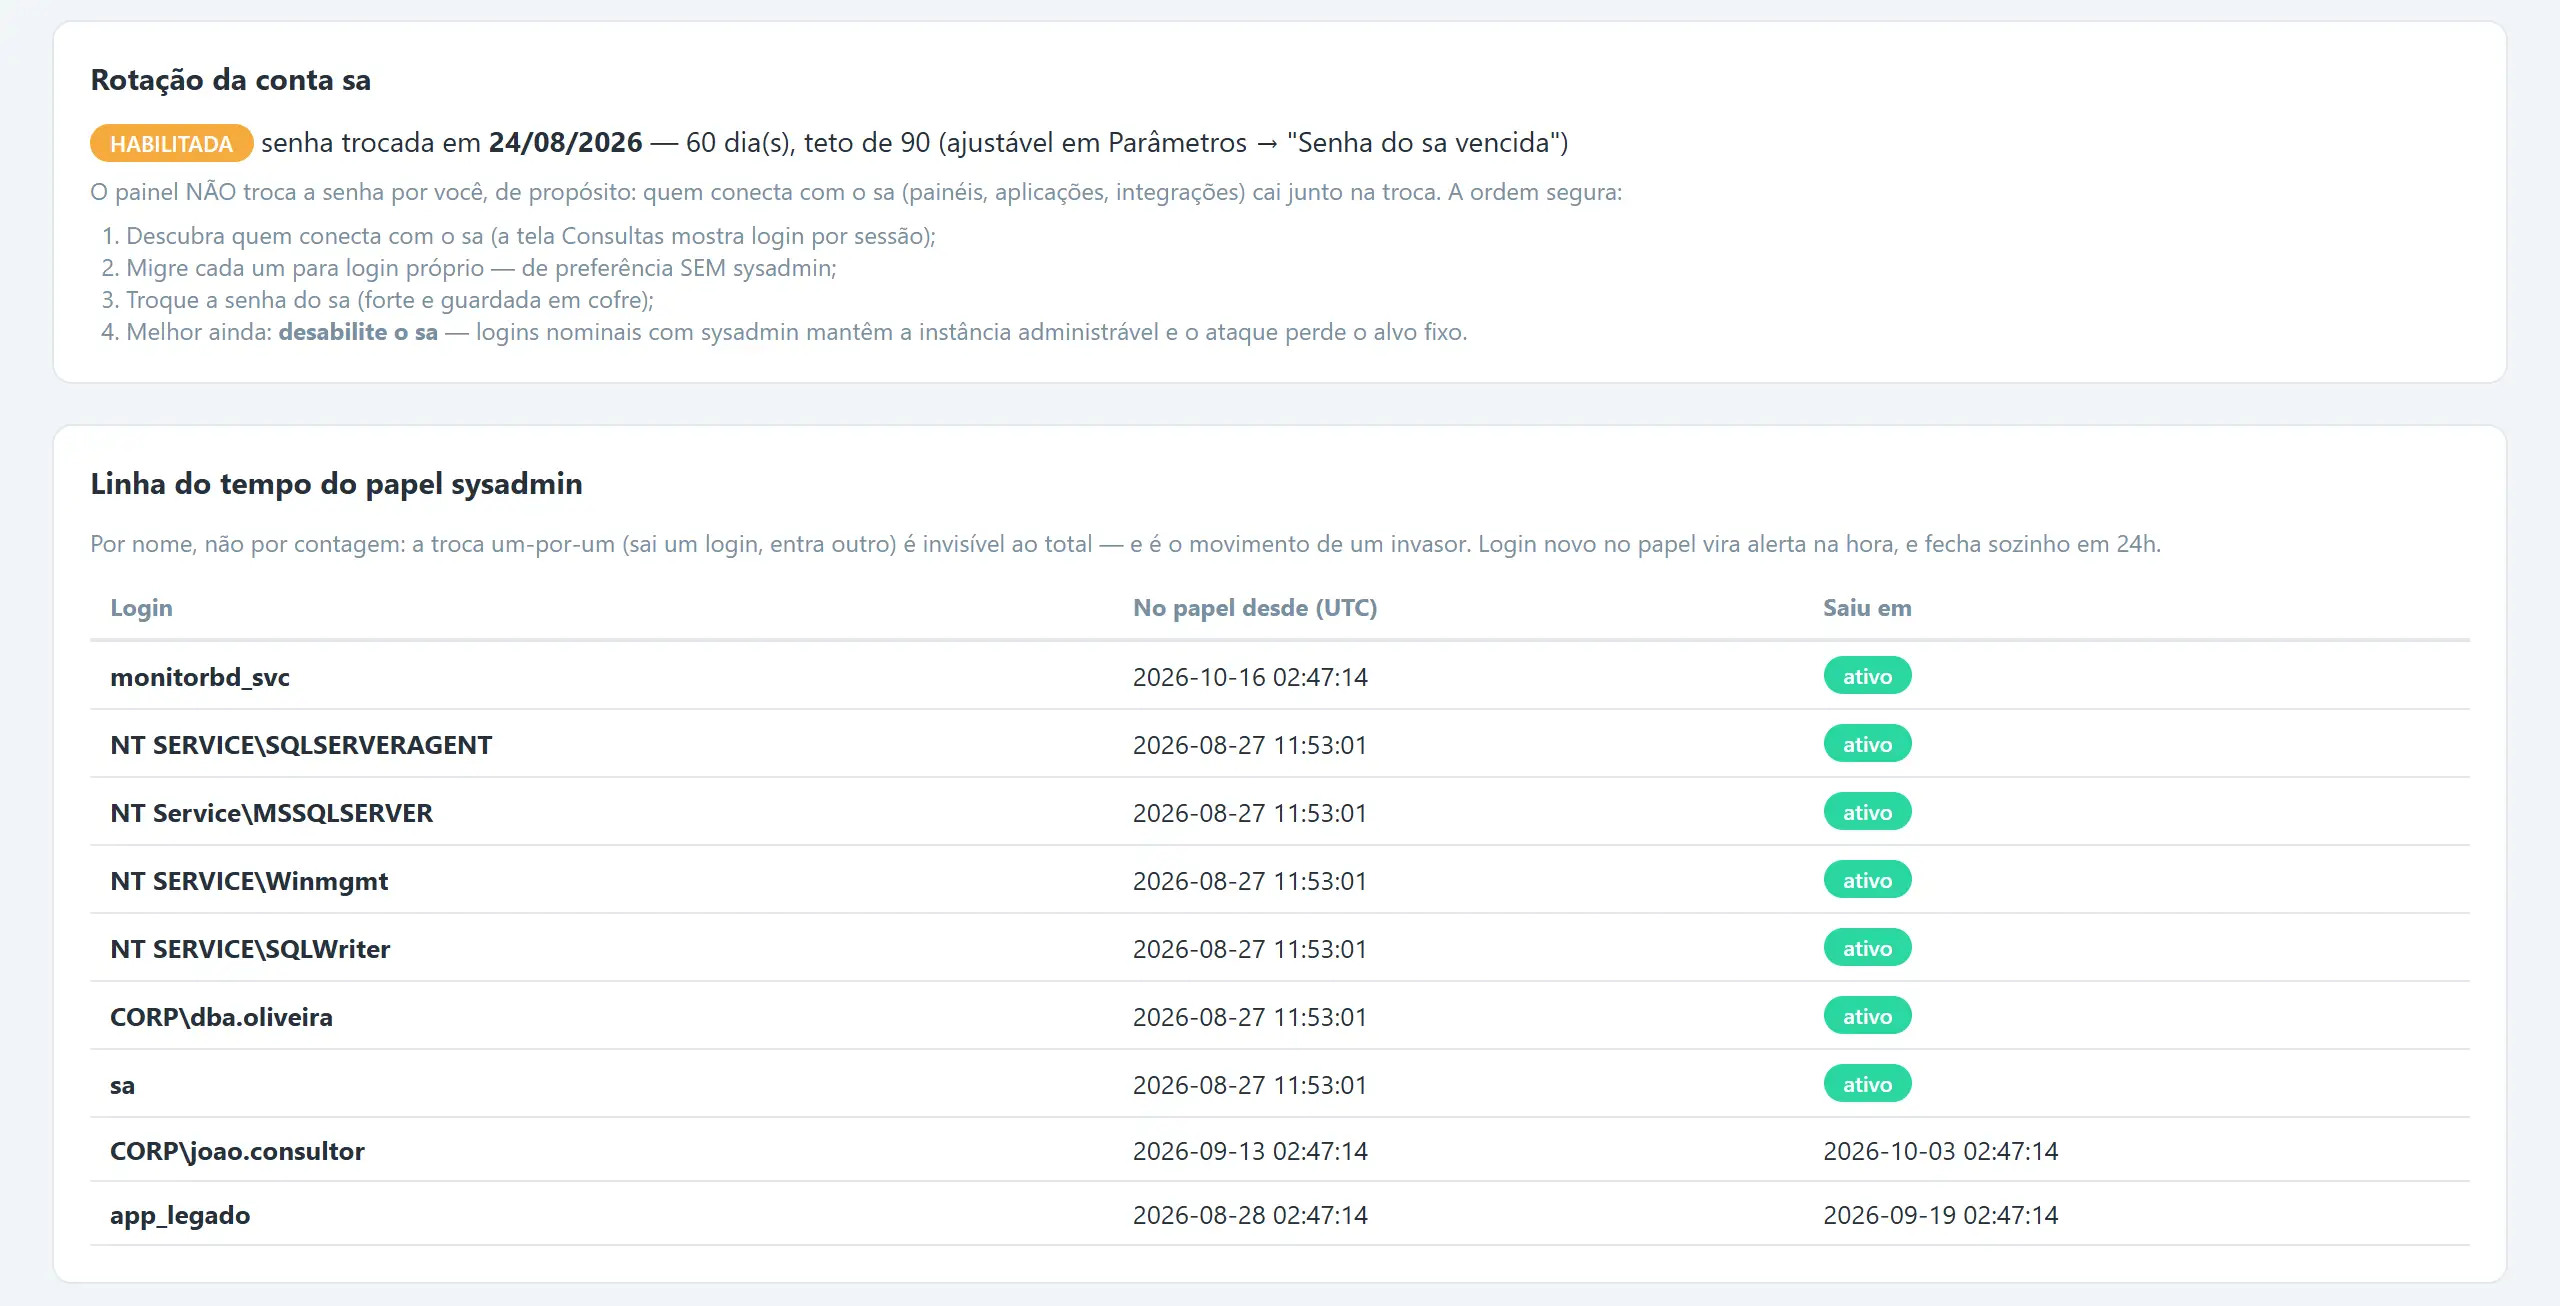Viewport: 2560px width, 1306px height.
Task: Click the 'ativo' badge for monitorbd_svc
Action: pos(1867,676)
